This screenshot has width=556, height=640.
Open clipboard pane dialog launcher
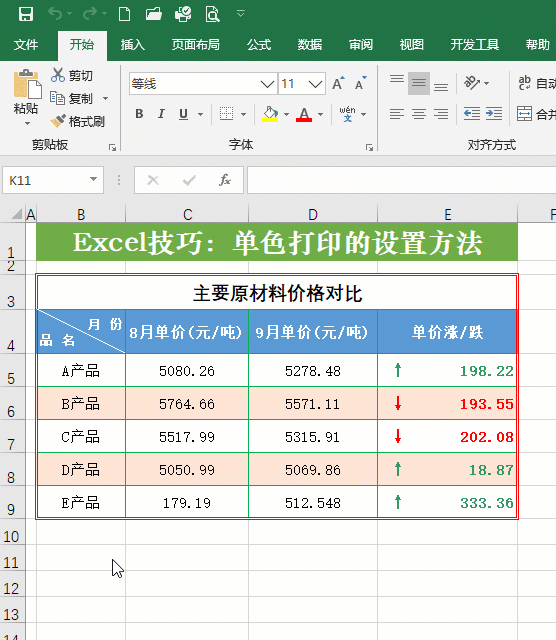[113, 148]
